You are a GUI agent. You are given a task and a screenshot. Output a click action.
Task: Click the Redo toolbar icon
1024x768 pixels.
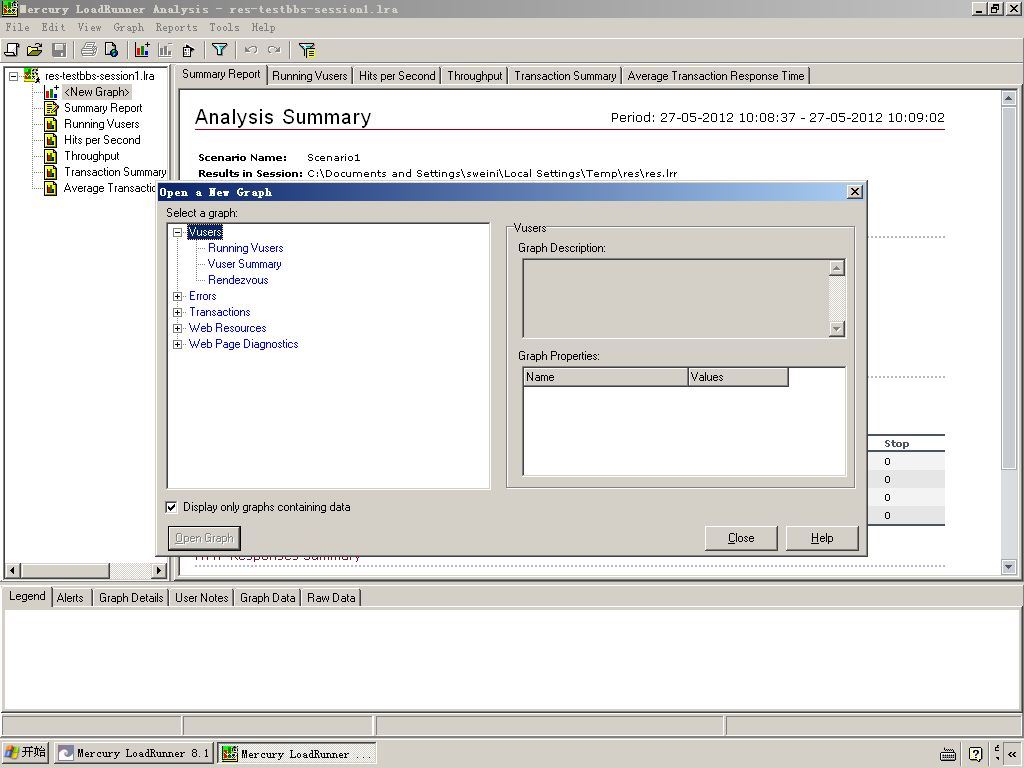click(274, 50)
